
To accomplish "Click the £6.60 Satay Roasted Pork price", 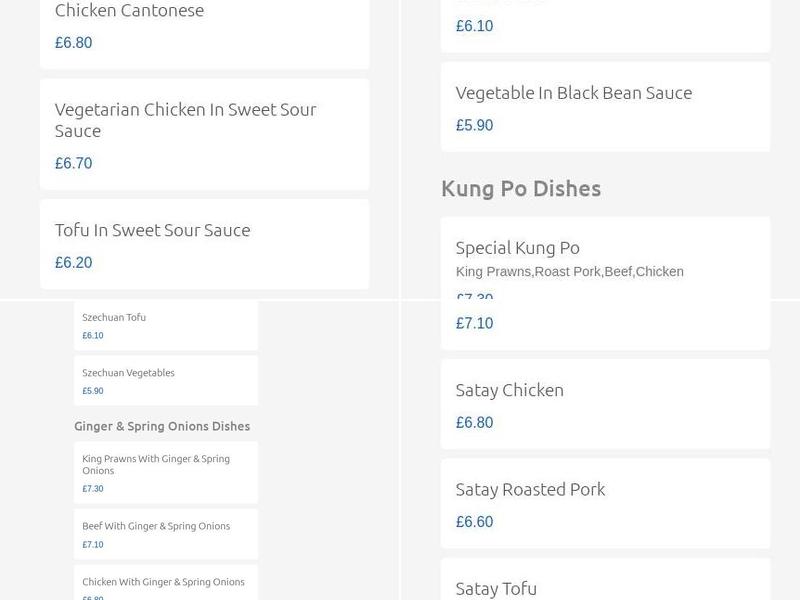I will point(474,521).
